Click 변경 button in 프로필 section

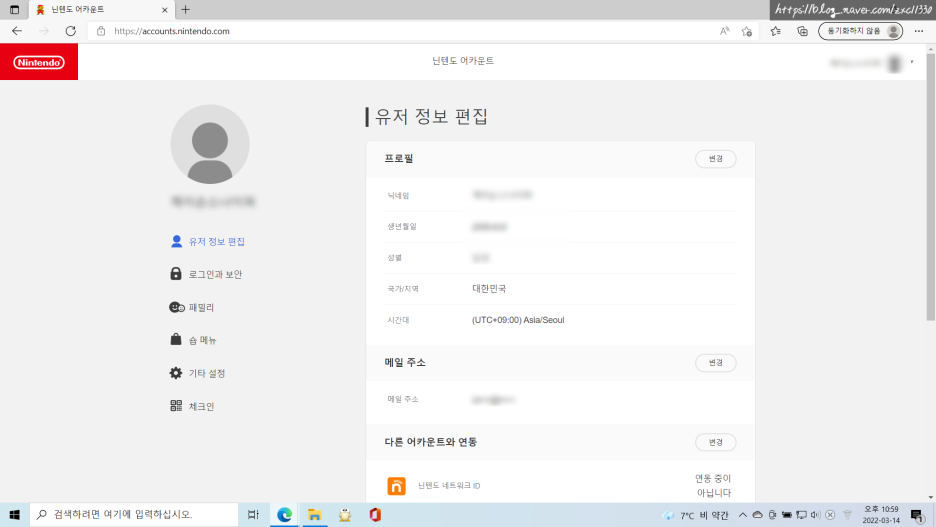(x=715, y=159)
